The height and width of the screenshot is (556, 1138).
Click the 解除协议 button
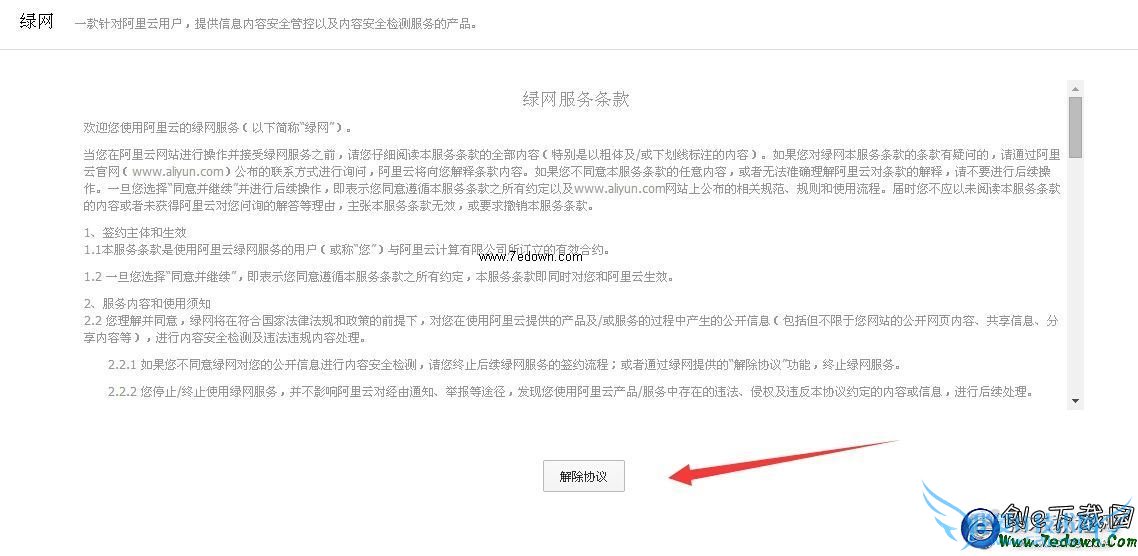pos(584,476)
